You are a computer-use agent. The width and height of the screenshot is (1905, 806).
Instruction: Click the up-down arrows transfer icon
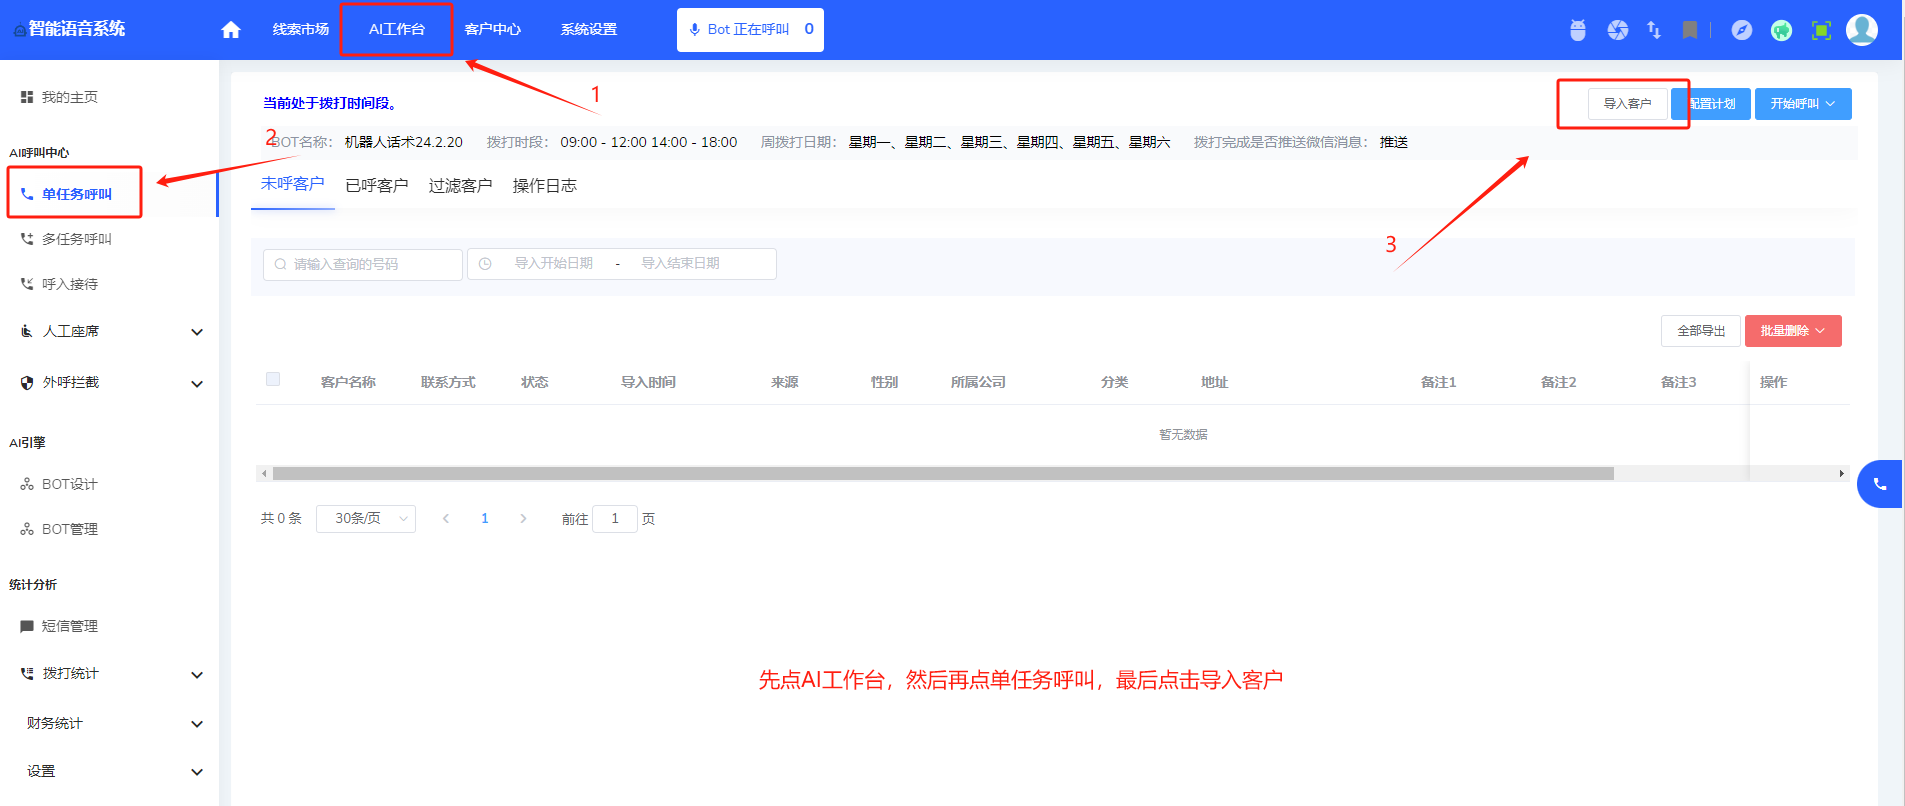[x=1654, y=30]
